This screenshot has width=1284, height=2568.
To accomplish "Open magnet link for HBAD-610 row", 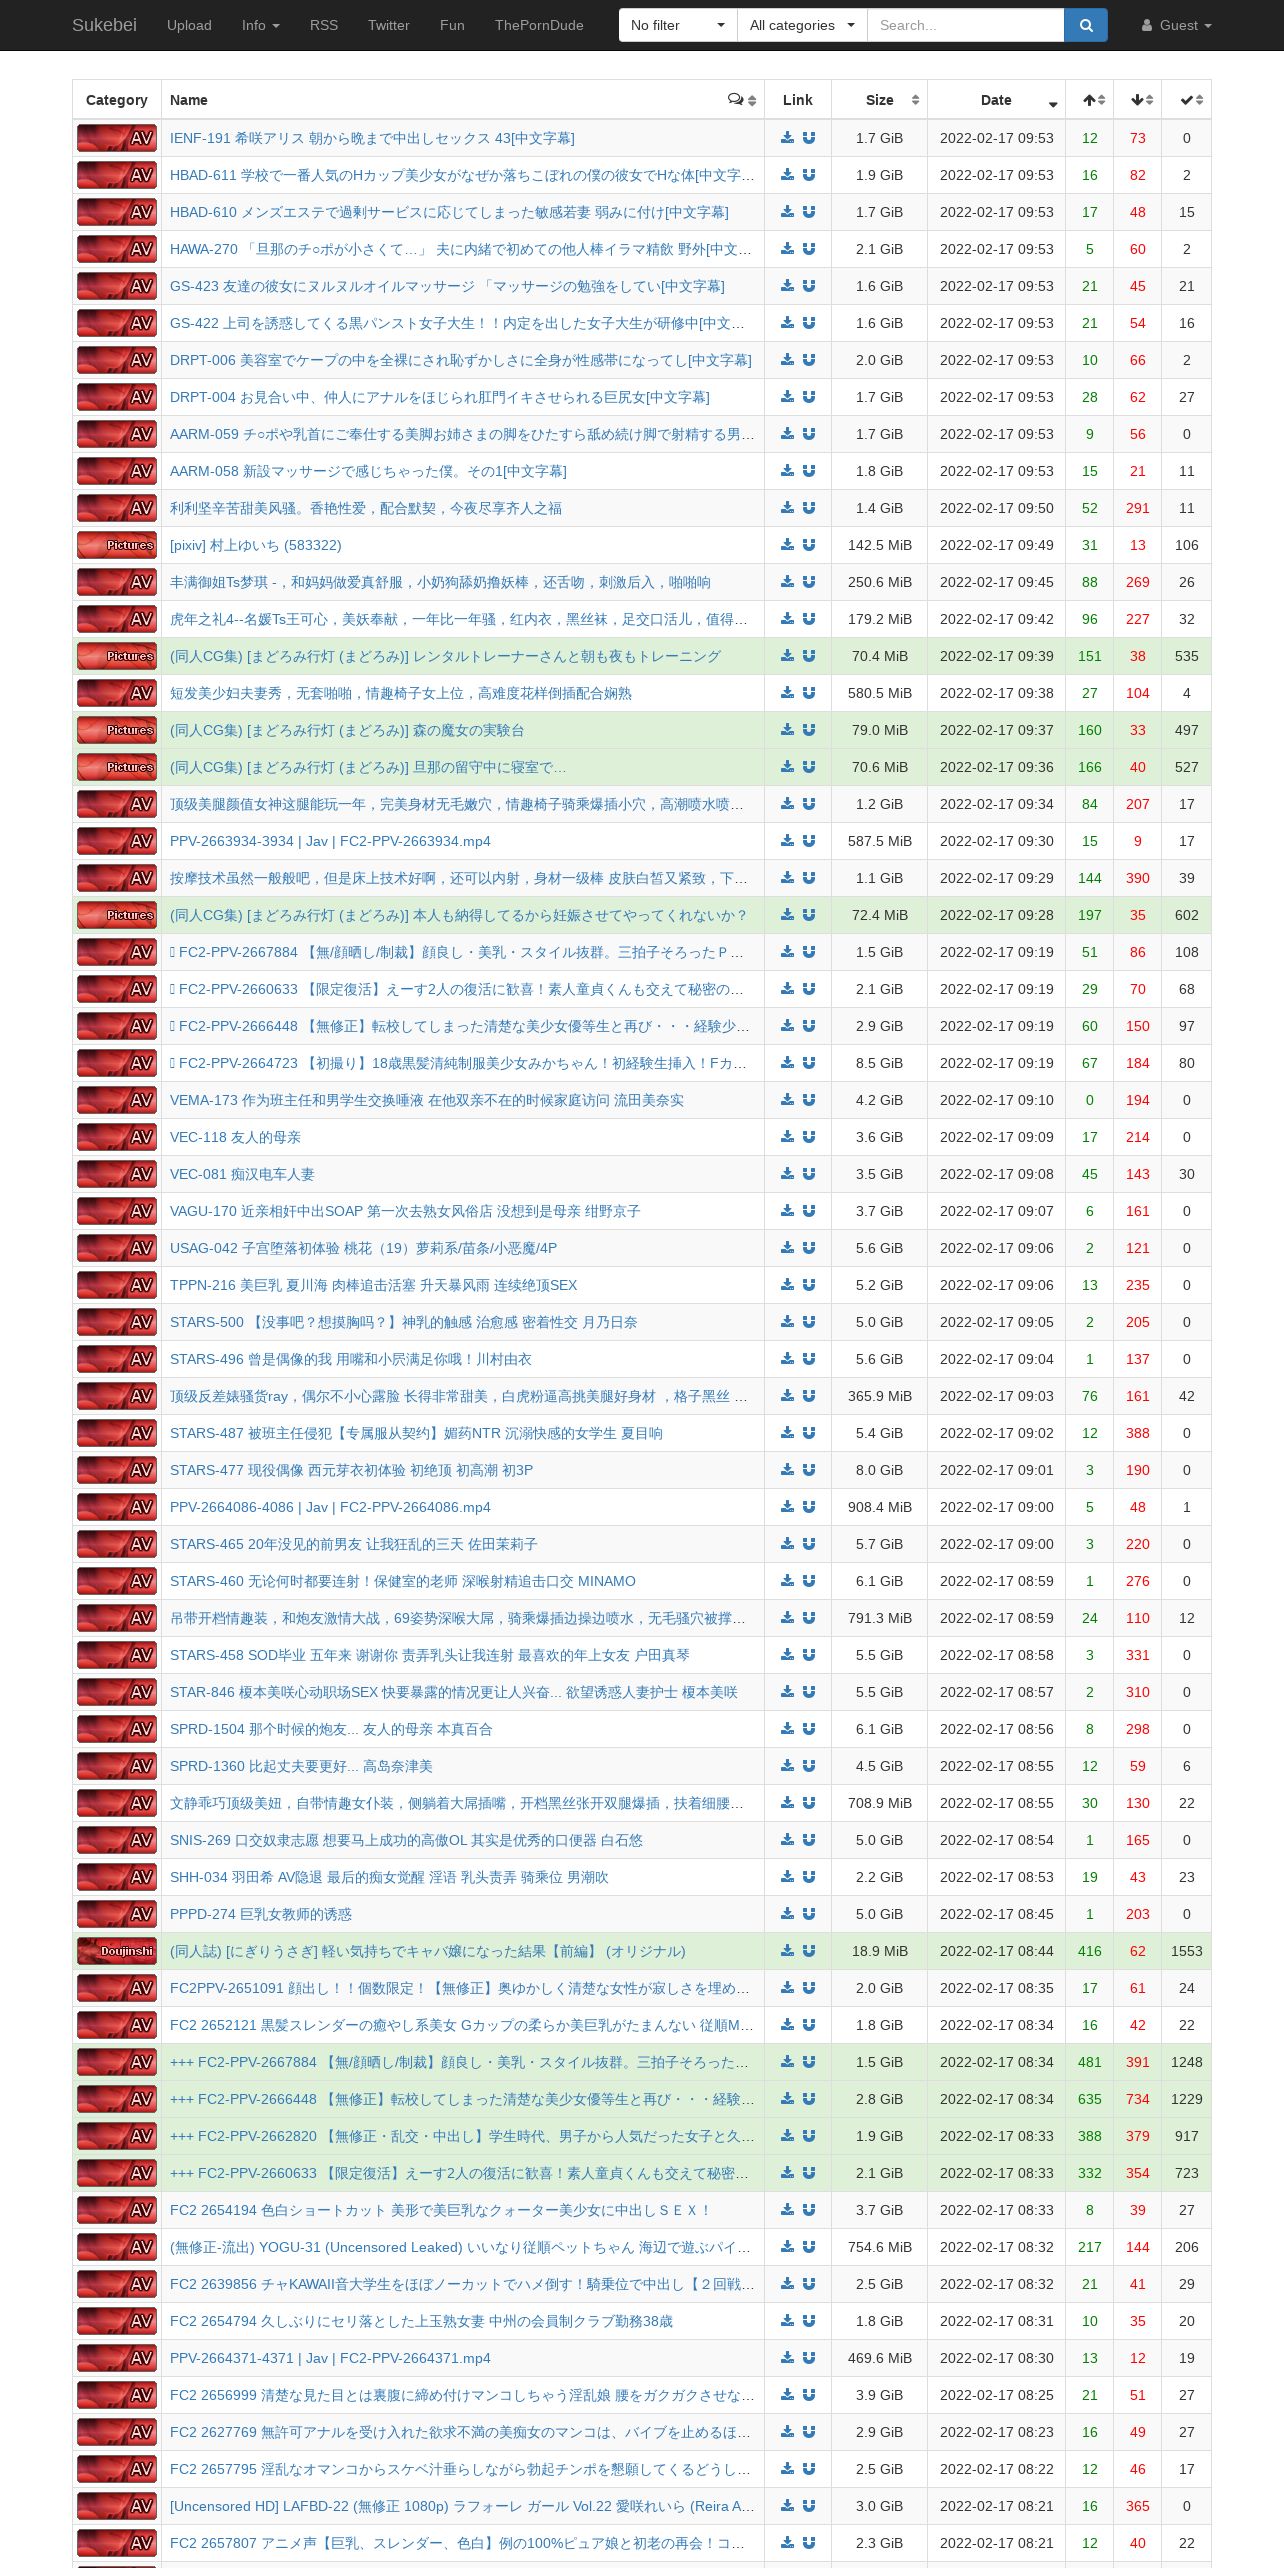I will click(809, 212).
